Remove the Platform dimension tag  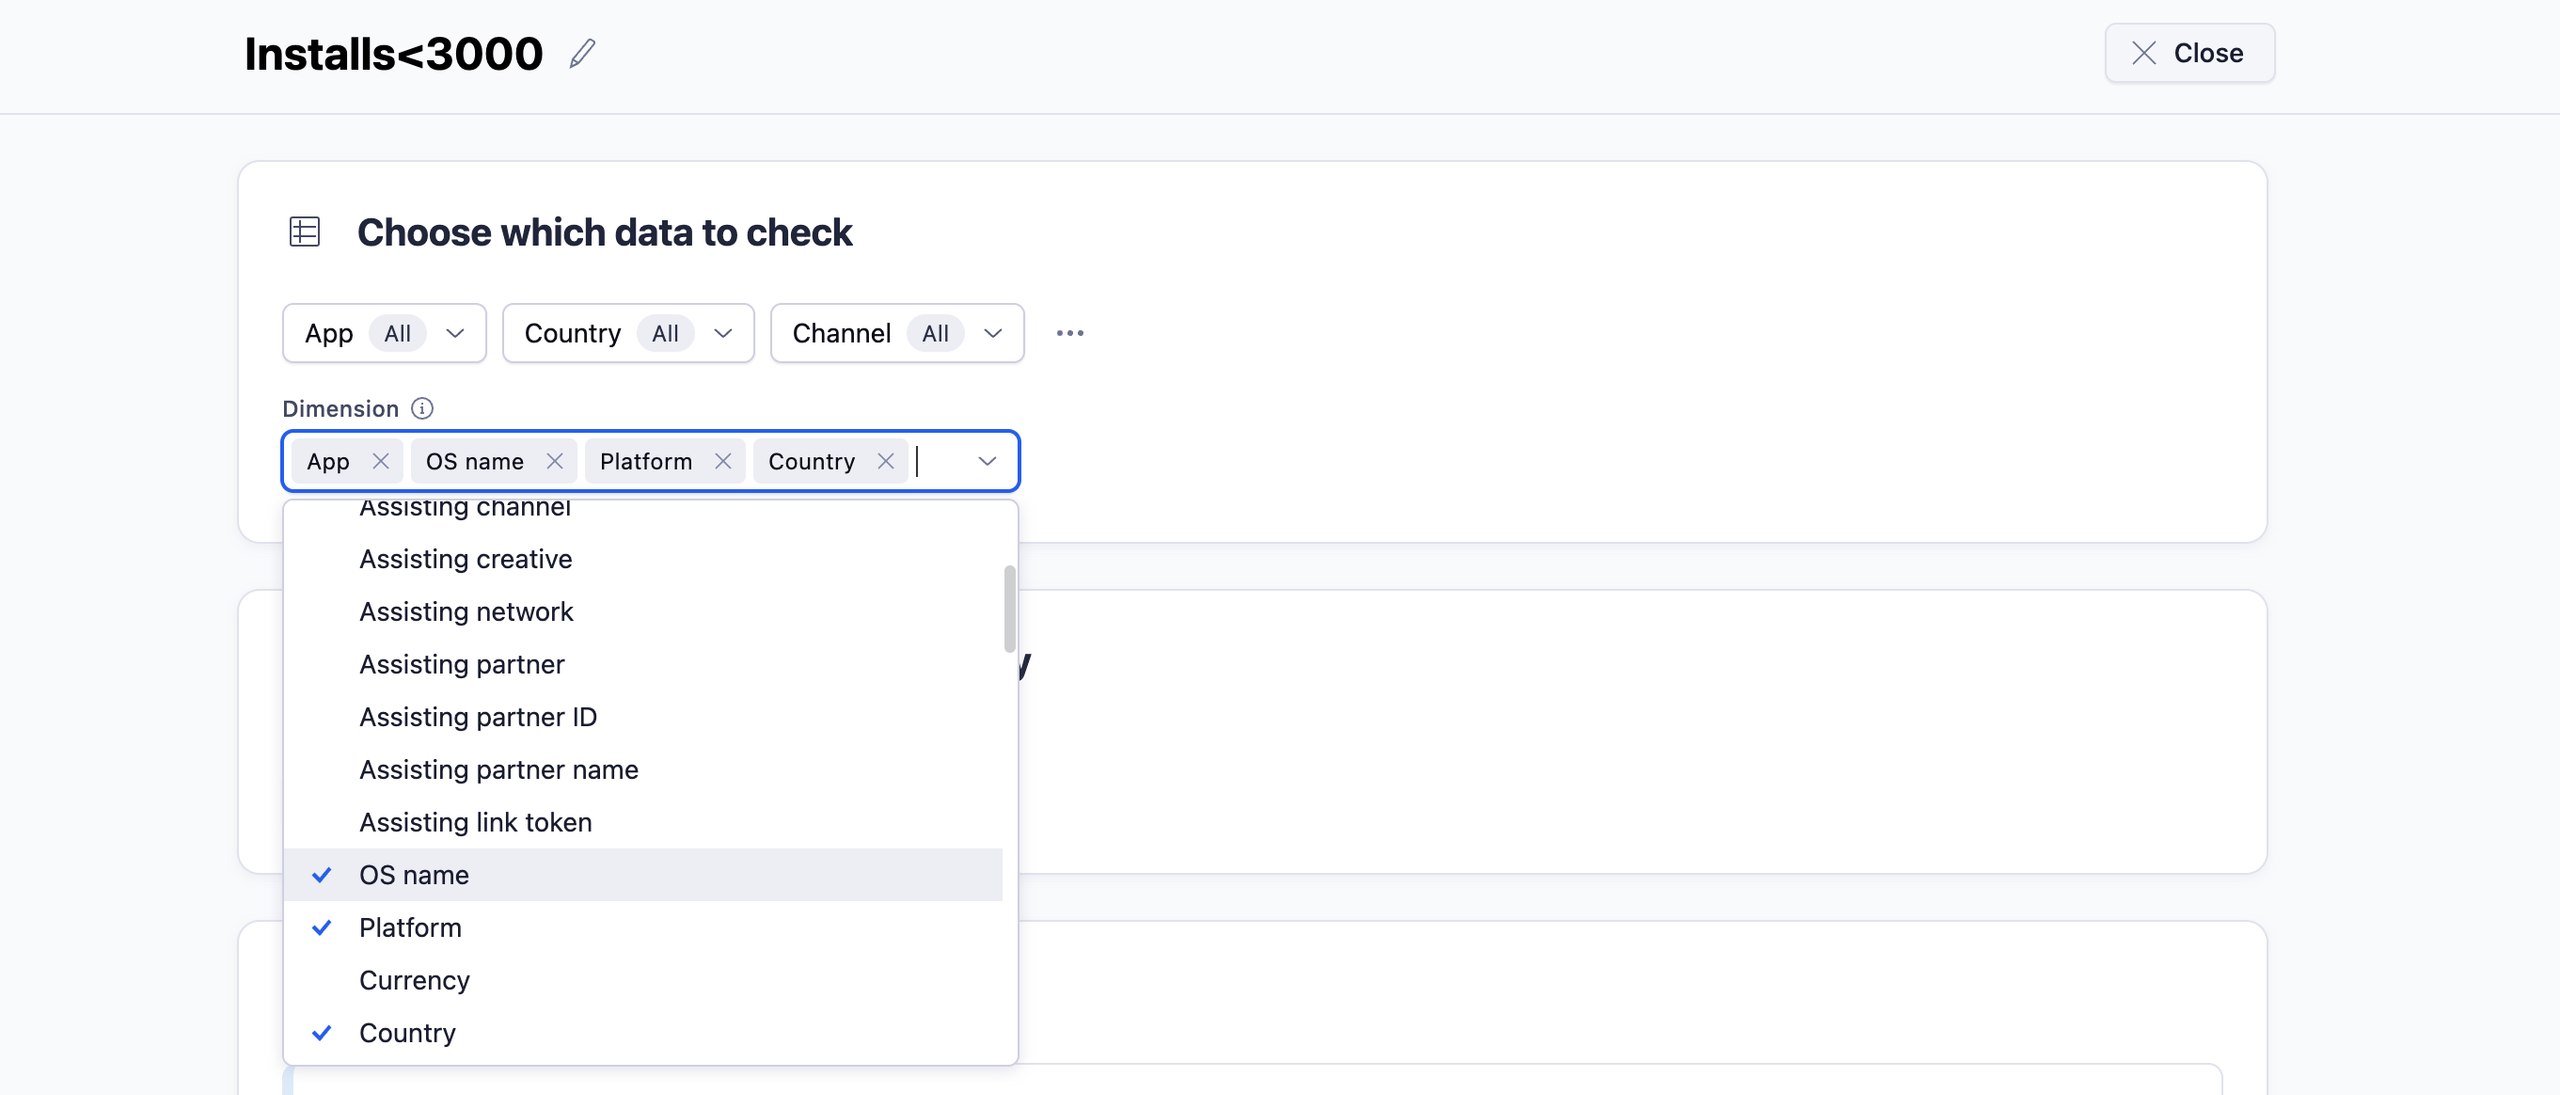coord(723,461)
